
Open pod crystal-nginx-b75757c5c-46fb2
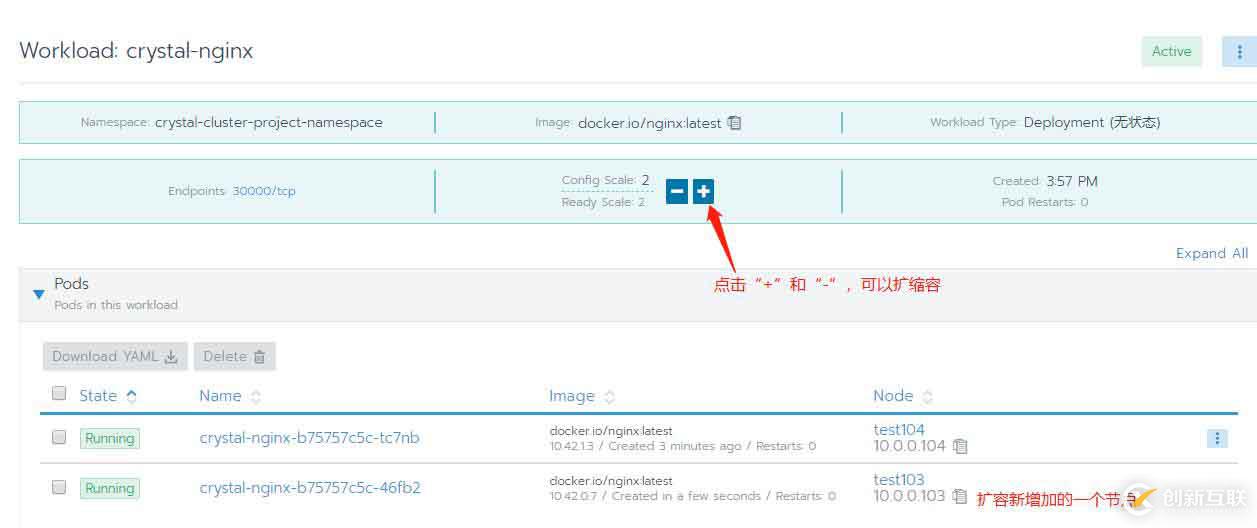(x=309, y=488)
